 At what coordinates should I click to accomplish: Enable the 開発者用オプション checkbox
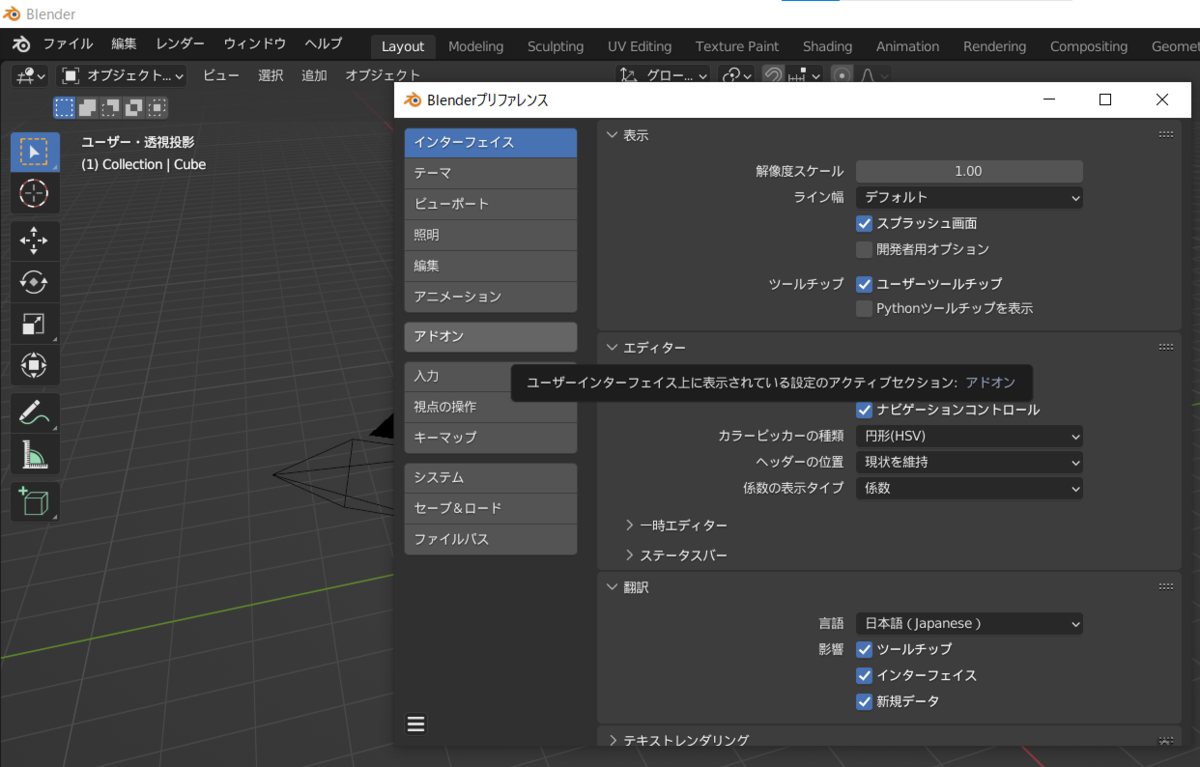865,249
